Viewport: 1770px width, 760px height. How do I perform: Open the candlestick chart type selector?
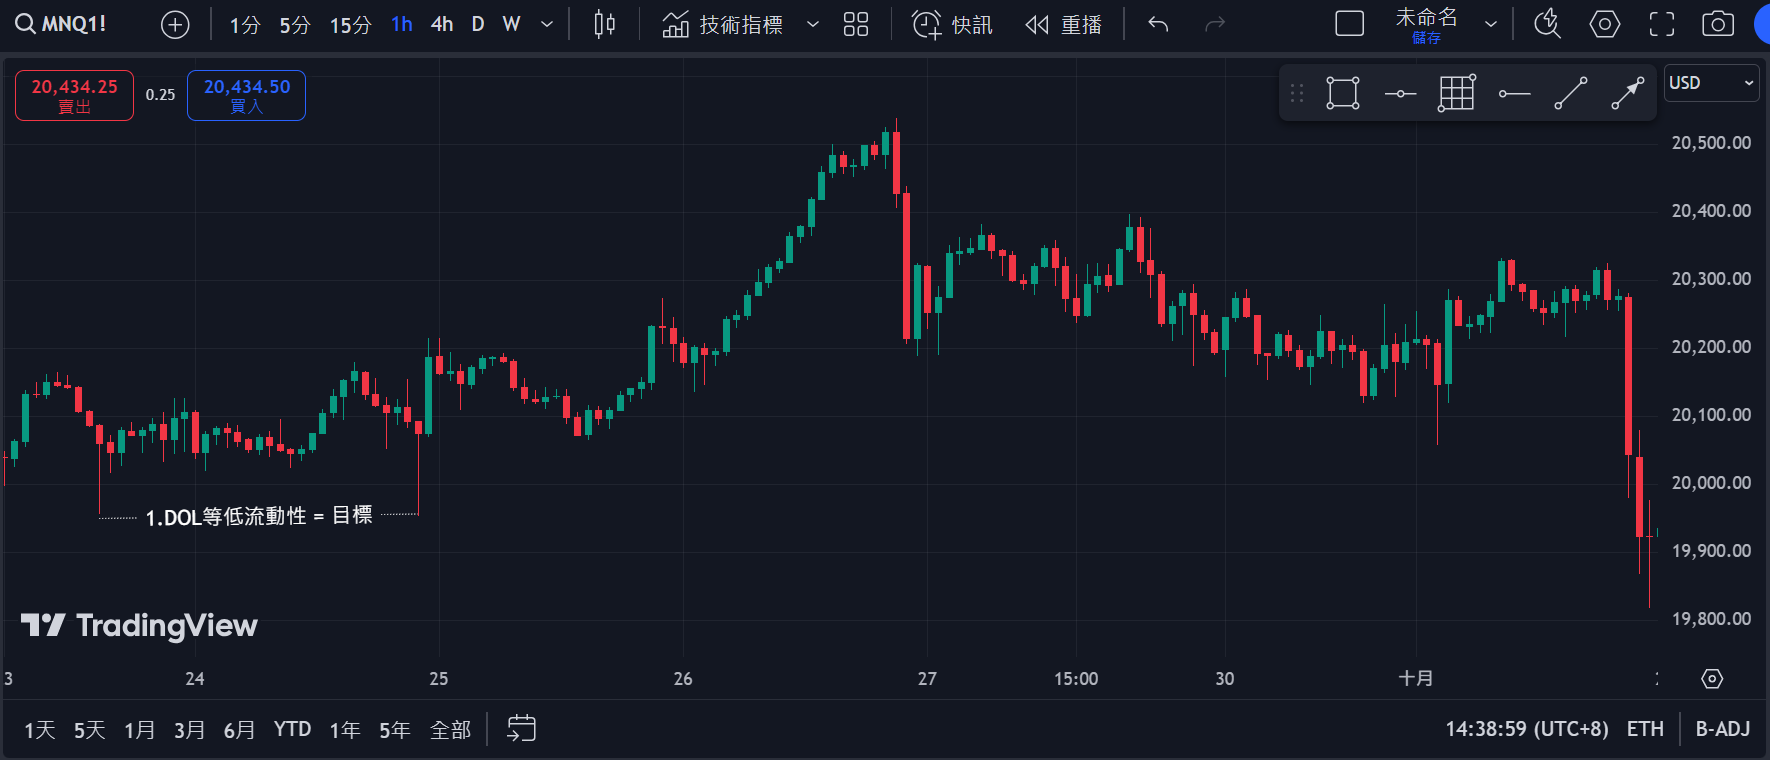click(604, 25)
